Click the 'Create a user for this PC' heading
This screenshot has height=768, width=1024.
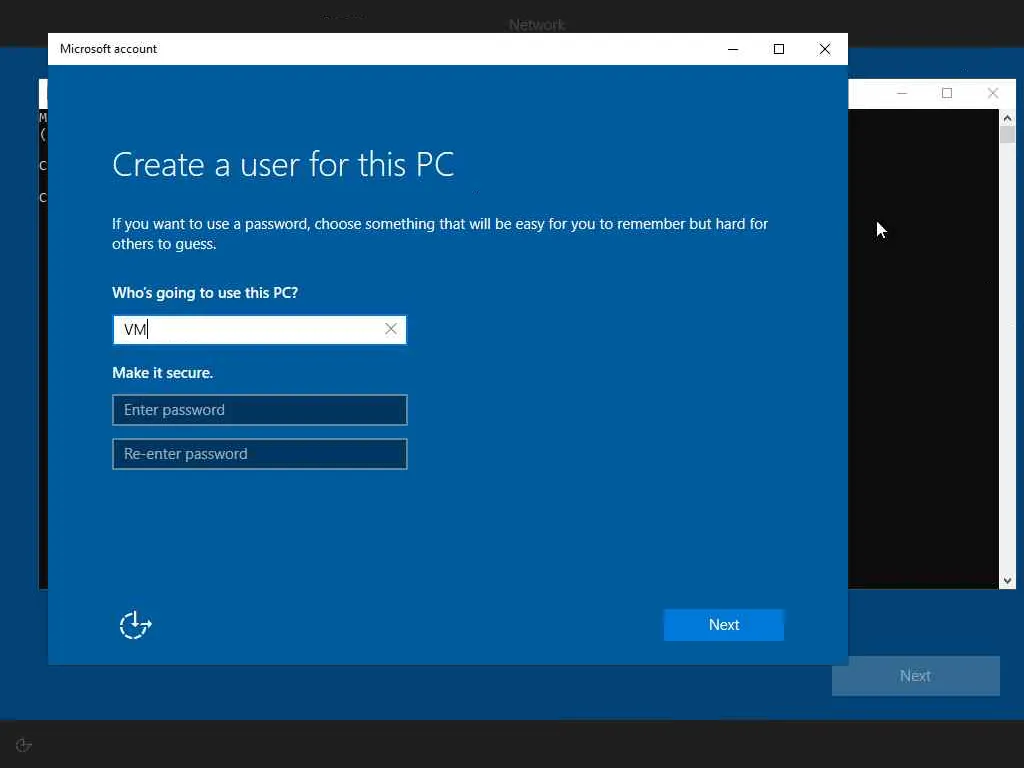(283, 165)
